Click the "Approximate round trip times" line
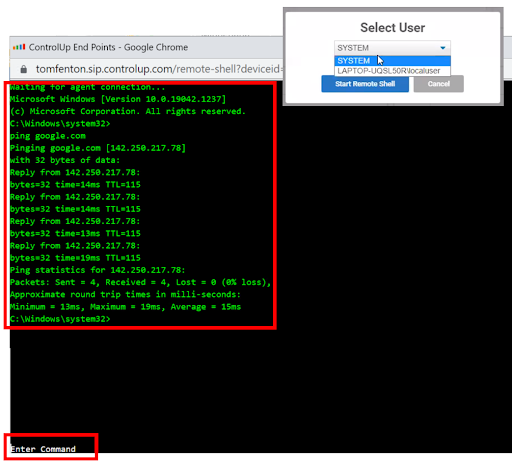This screenshot has height=466, width=512. pyautogui.click(x=125, y=294)
